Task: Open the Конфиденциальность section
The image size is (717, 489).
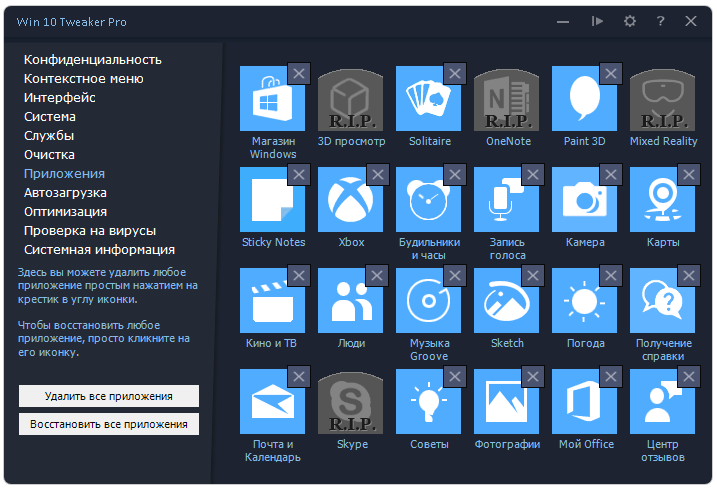Action: tap(92, 59)
